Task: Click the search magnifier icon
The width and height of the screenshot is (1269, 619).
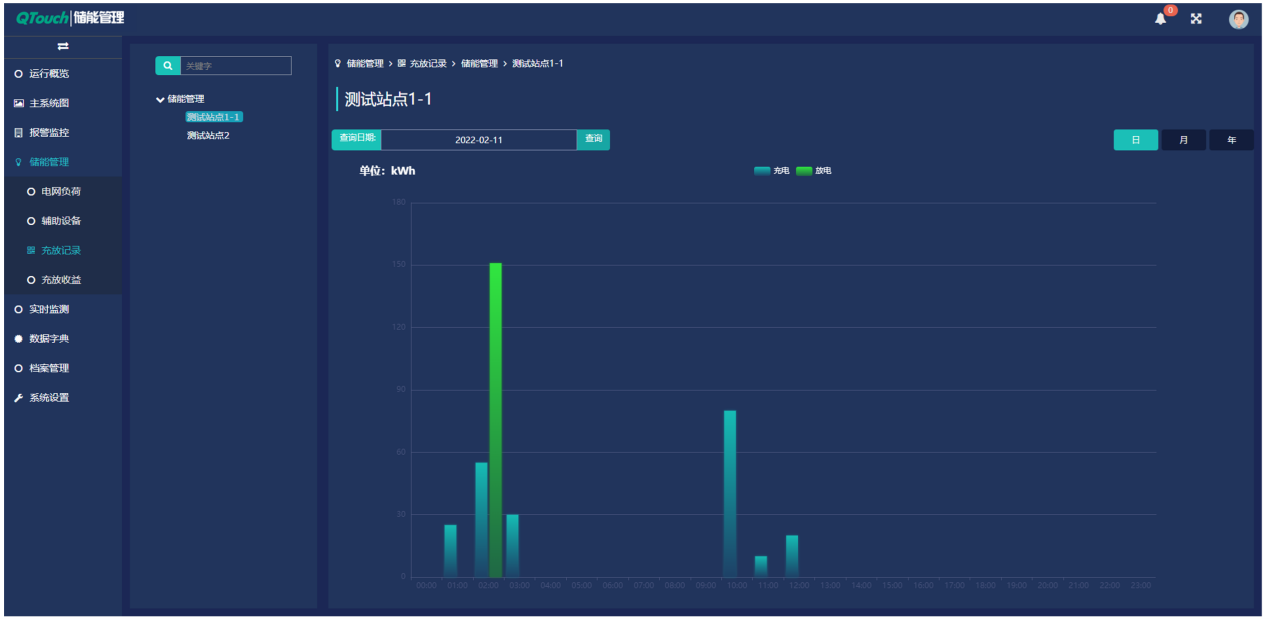Action: 168,66
